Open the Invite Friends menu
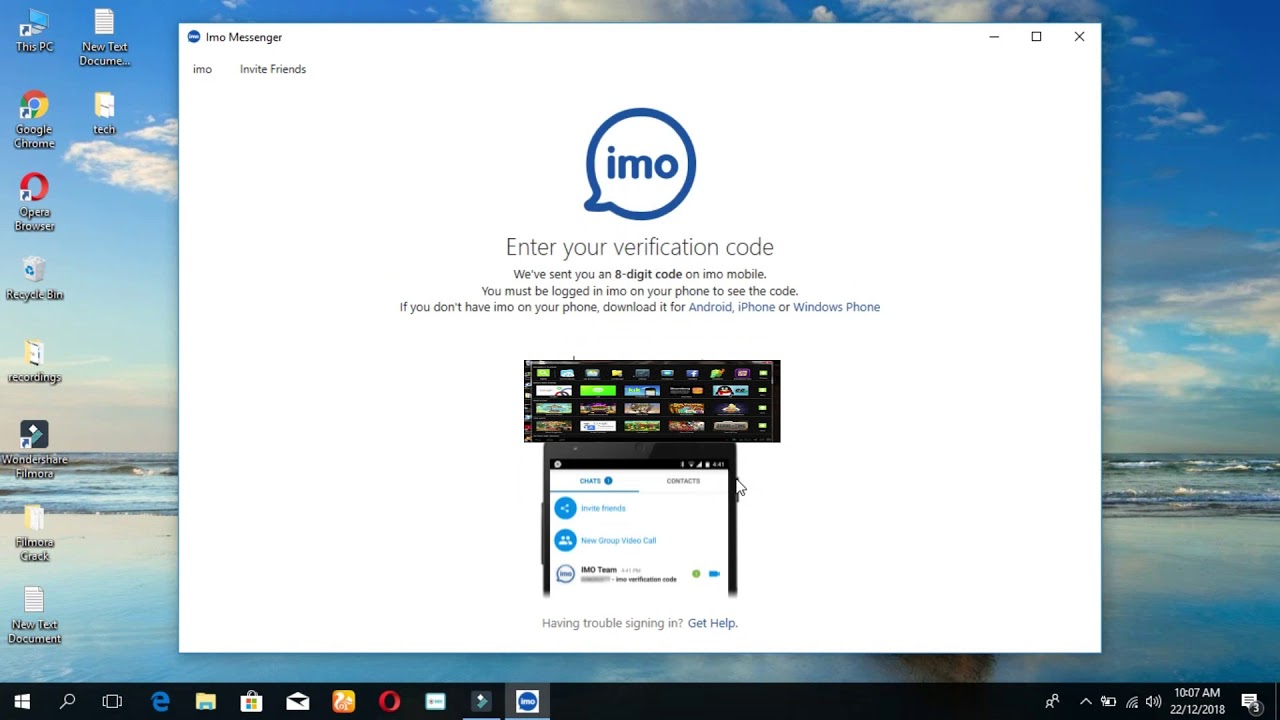Screen dimensions: 1280x720 273,69
